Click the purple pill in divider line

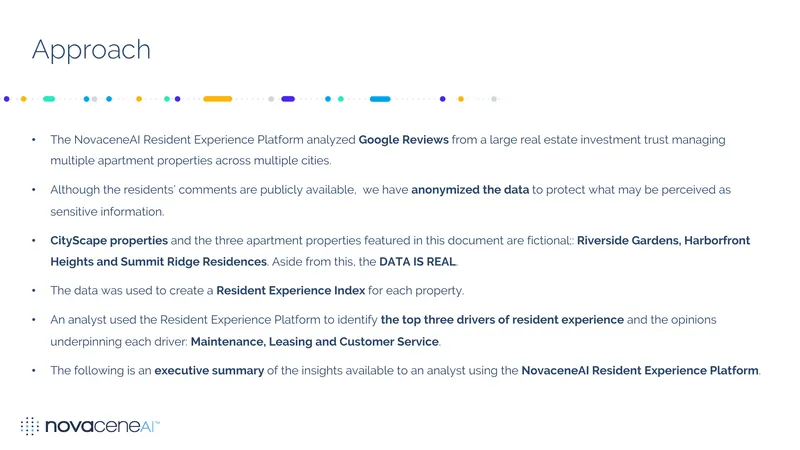pos(288,99)
